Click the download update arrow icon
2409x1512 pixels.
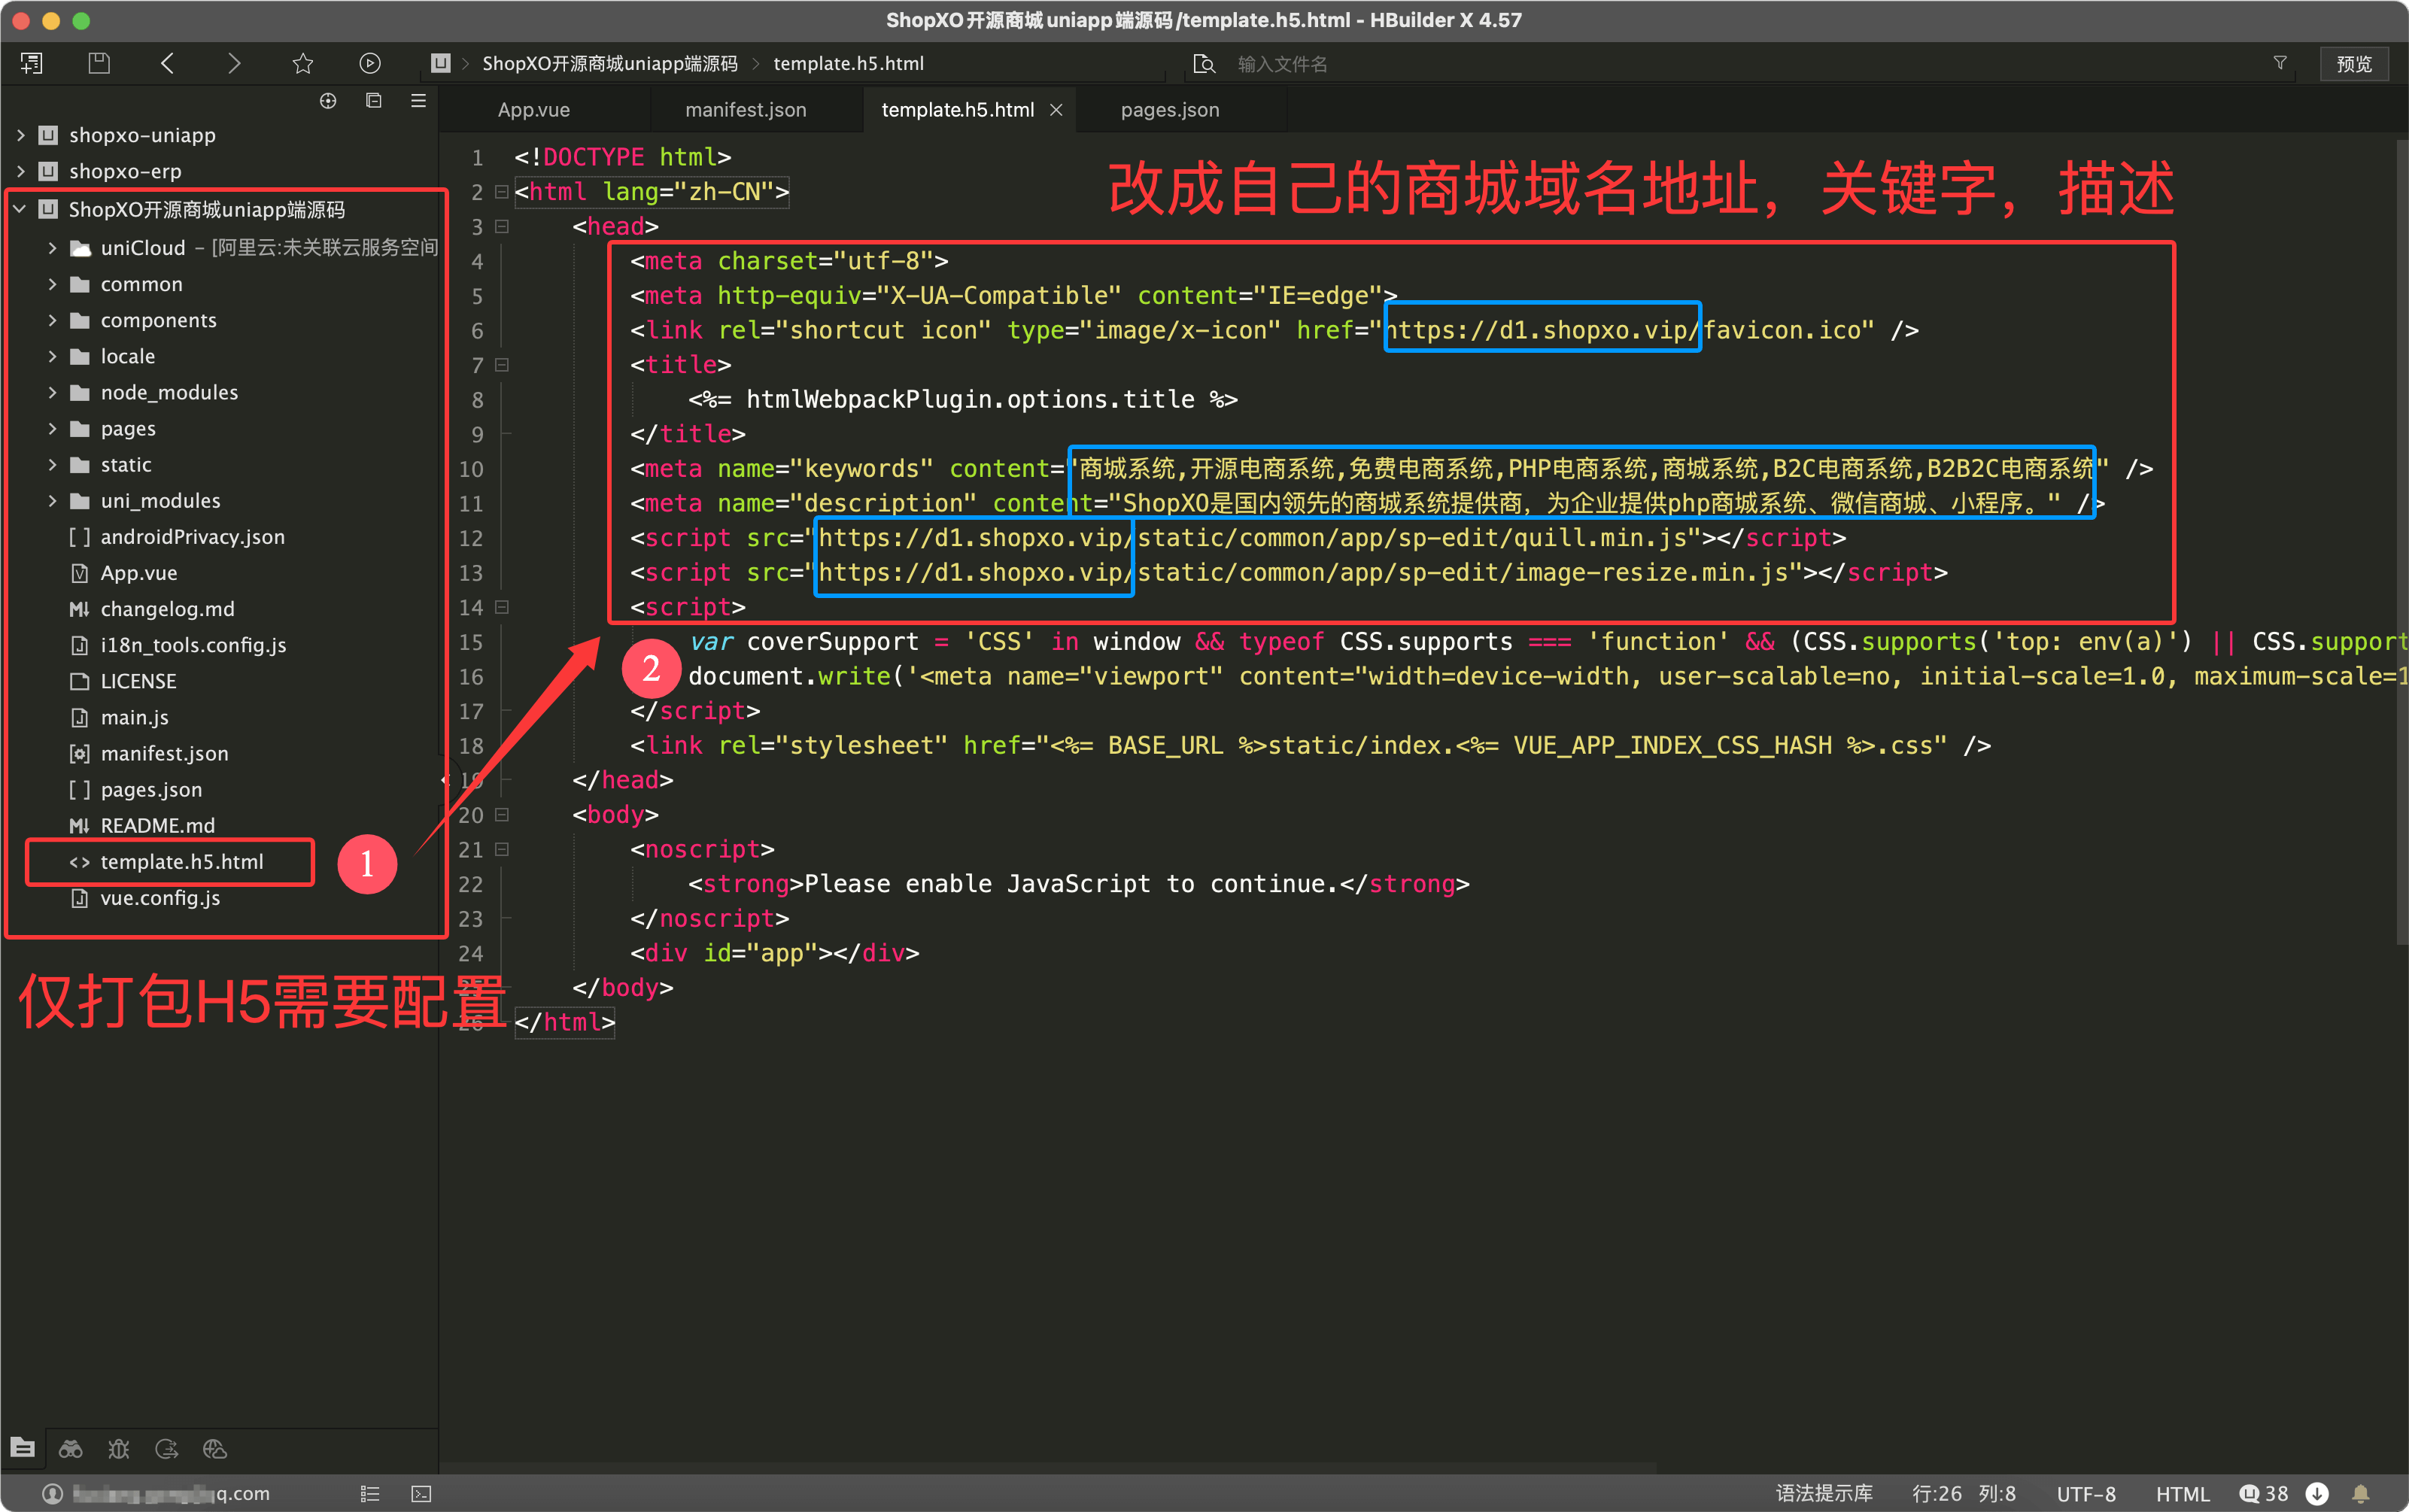point(2317,1493)
